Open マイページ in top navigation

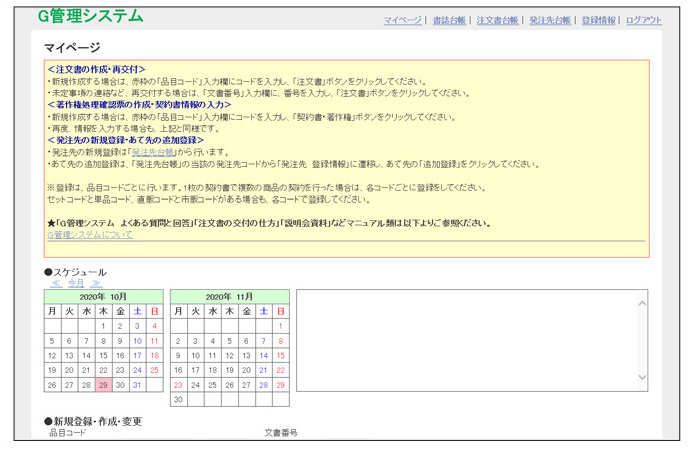(x=402, y=20)
